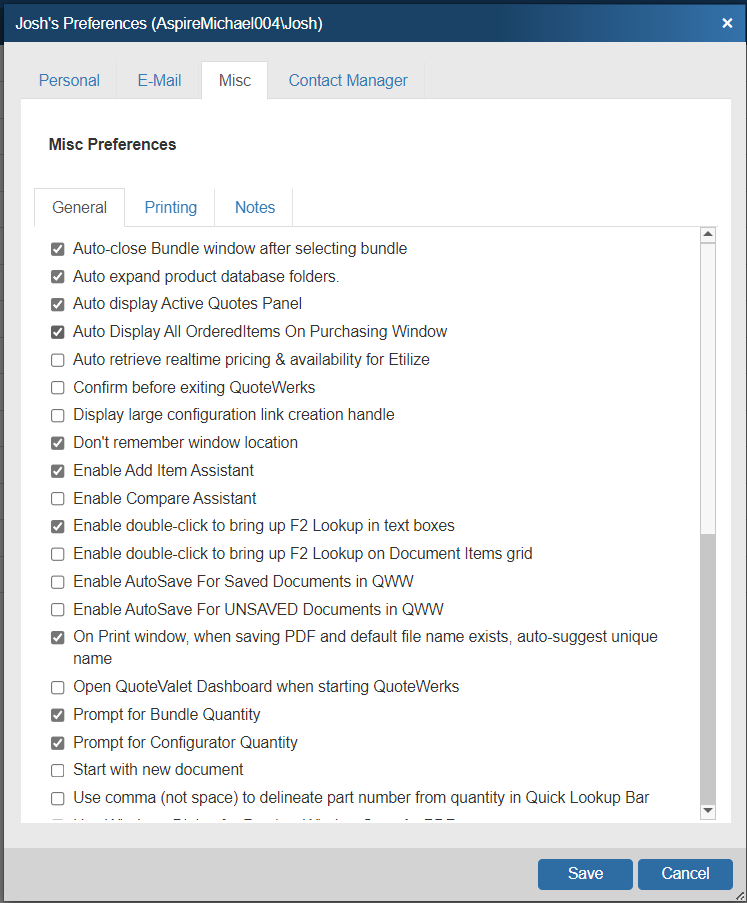
Task: Disable Enable Add Item Assistant option
Action: point(58,471)
